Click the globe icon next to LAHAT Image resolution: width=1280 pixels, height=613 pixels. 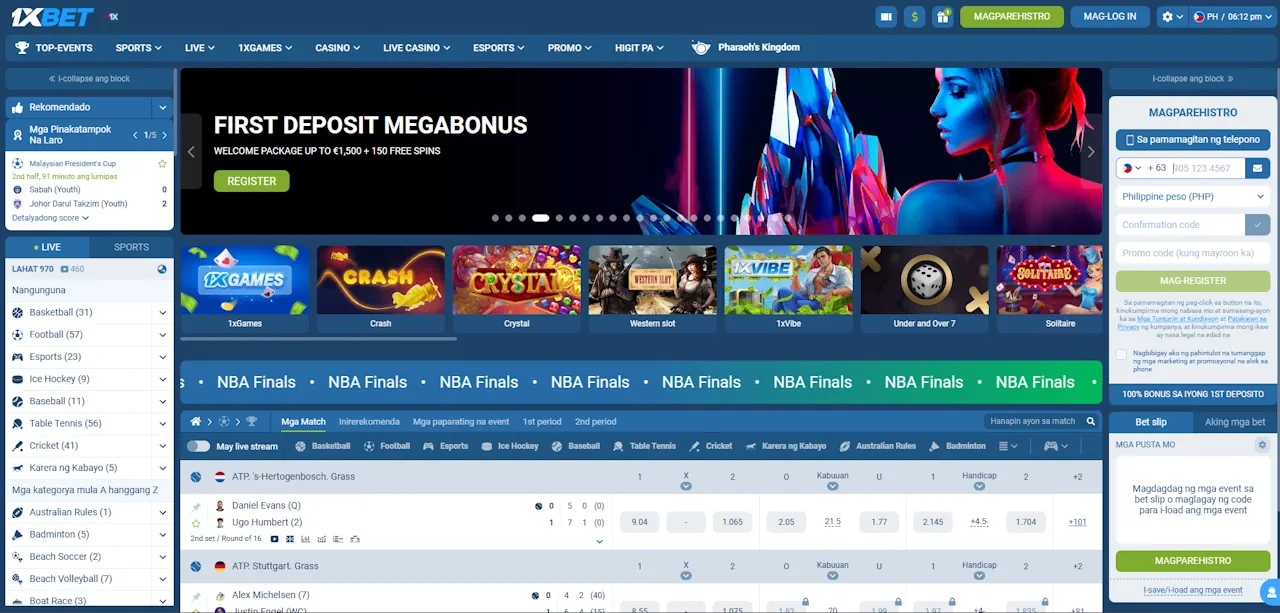[162, 269]
